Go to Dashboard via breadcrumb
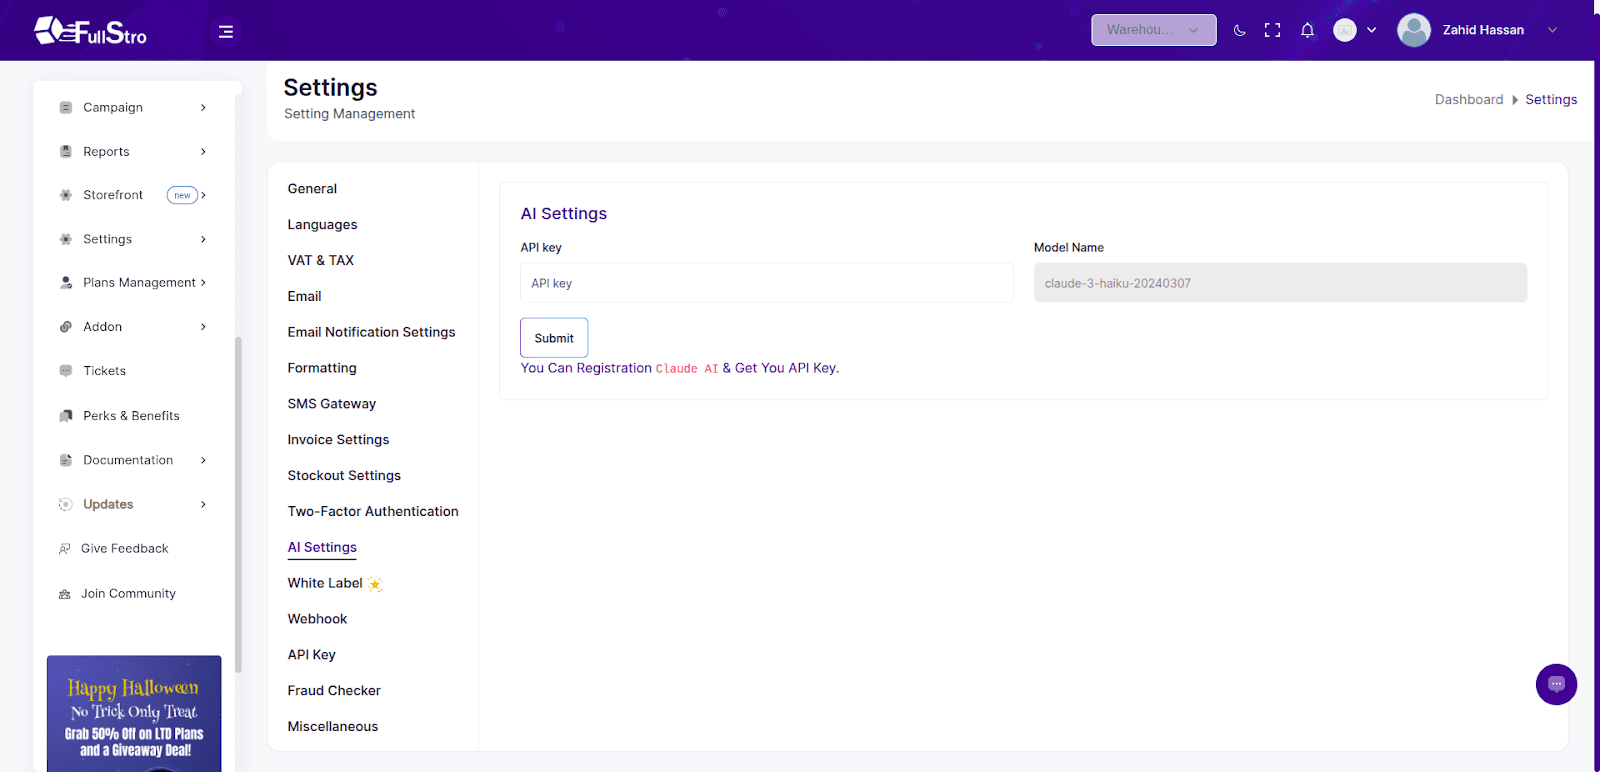 pos(1469,99)
